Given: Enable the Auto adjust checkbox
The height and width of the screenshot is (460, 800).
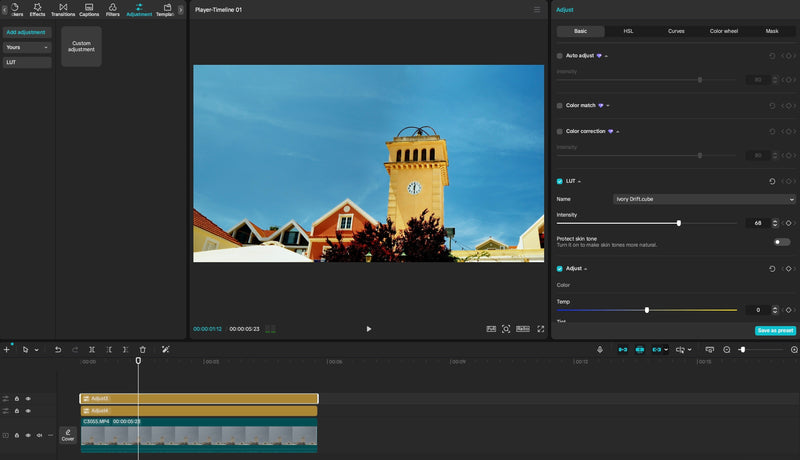Looking at the screenshot, I should pos(560,56).
